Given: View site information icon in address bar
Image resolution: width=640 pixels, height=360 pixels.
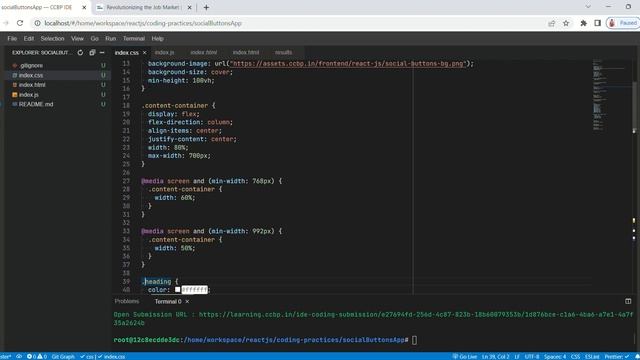Looking at the screenshot, I should pos(37,23).
